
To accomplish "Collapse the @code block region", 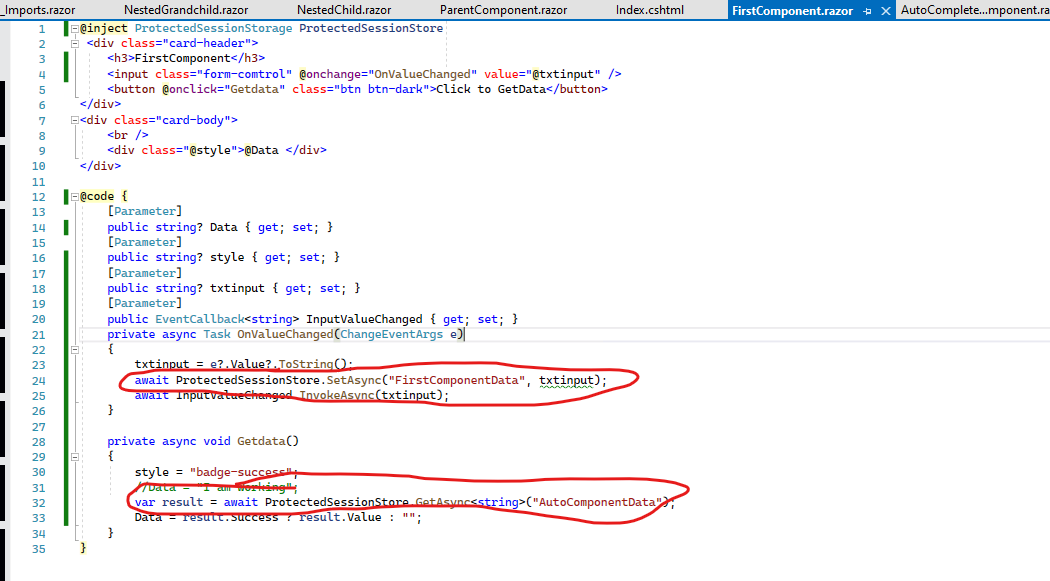I will point(73,195).
